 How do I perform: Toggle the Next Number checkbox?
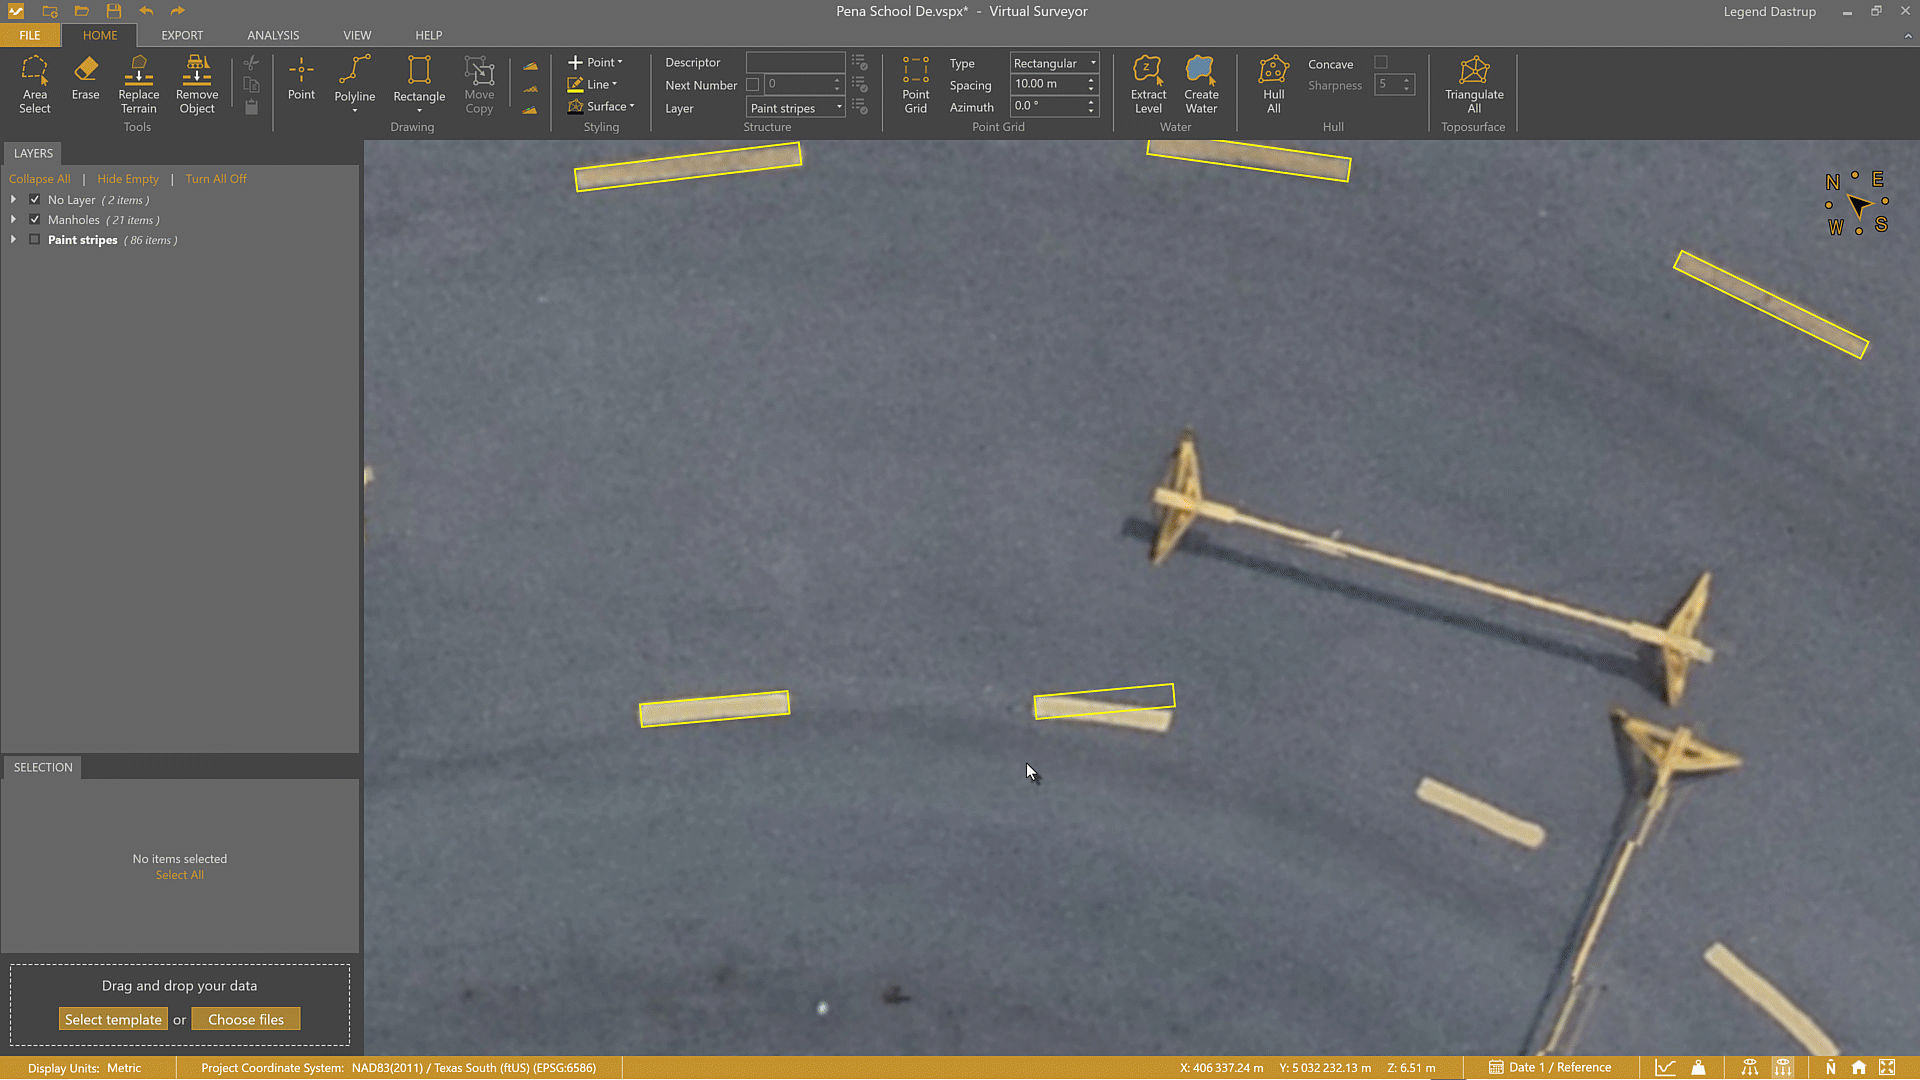(753, 85)
